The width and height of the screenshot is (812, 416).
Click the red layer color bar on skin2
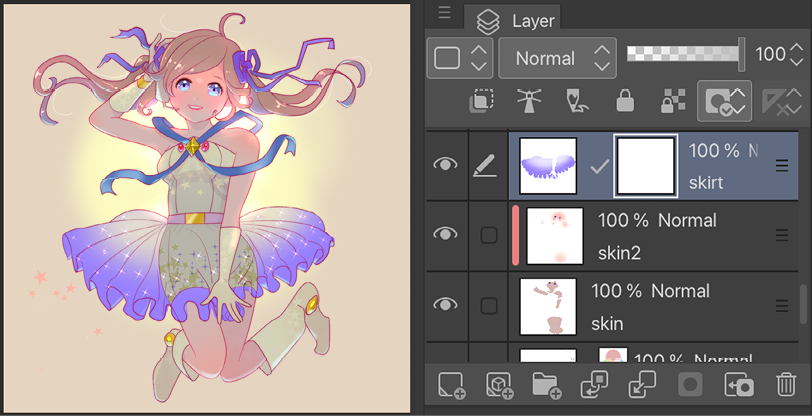pyautogui.click(x=515, y=236)
